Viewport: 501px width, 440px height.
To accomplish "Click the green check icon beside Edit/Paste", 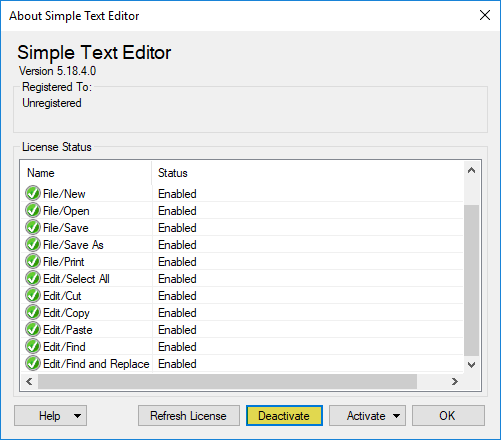I will click(33, 329).
